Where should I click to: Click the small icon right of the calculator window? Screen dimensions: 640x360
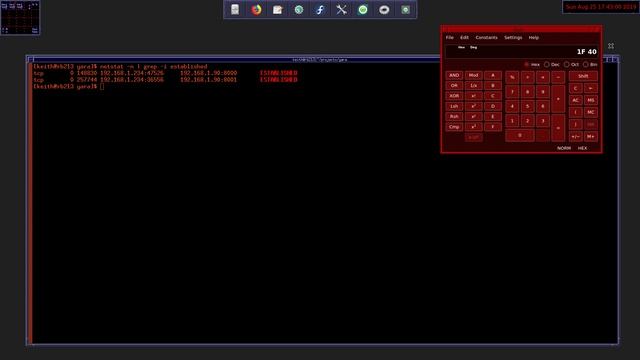pos(611,46)
